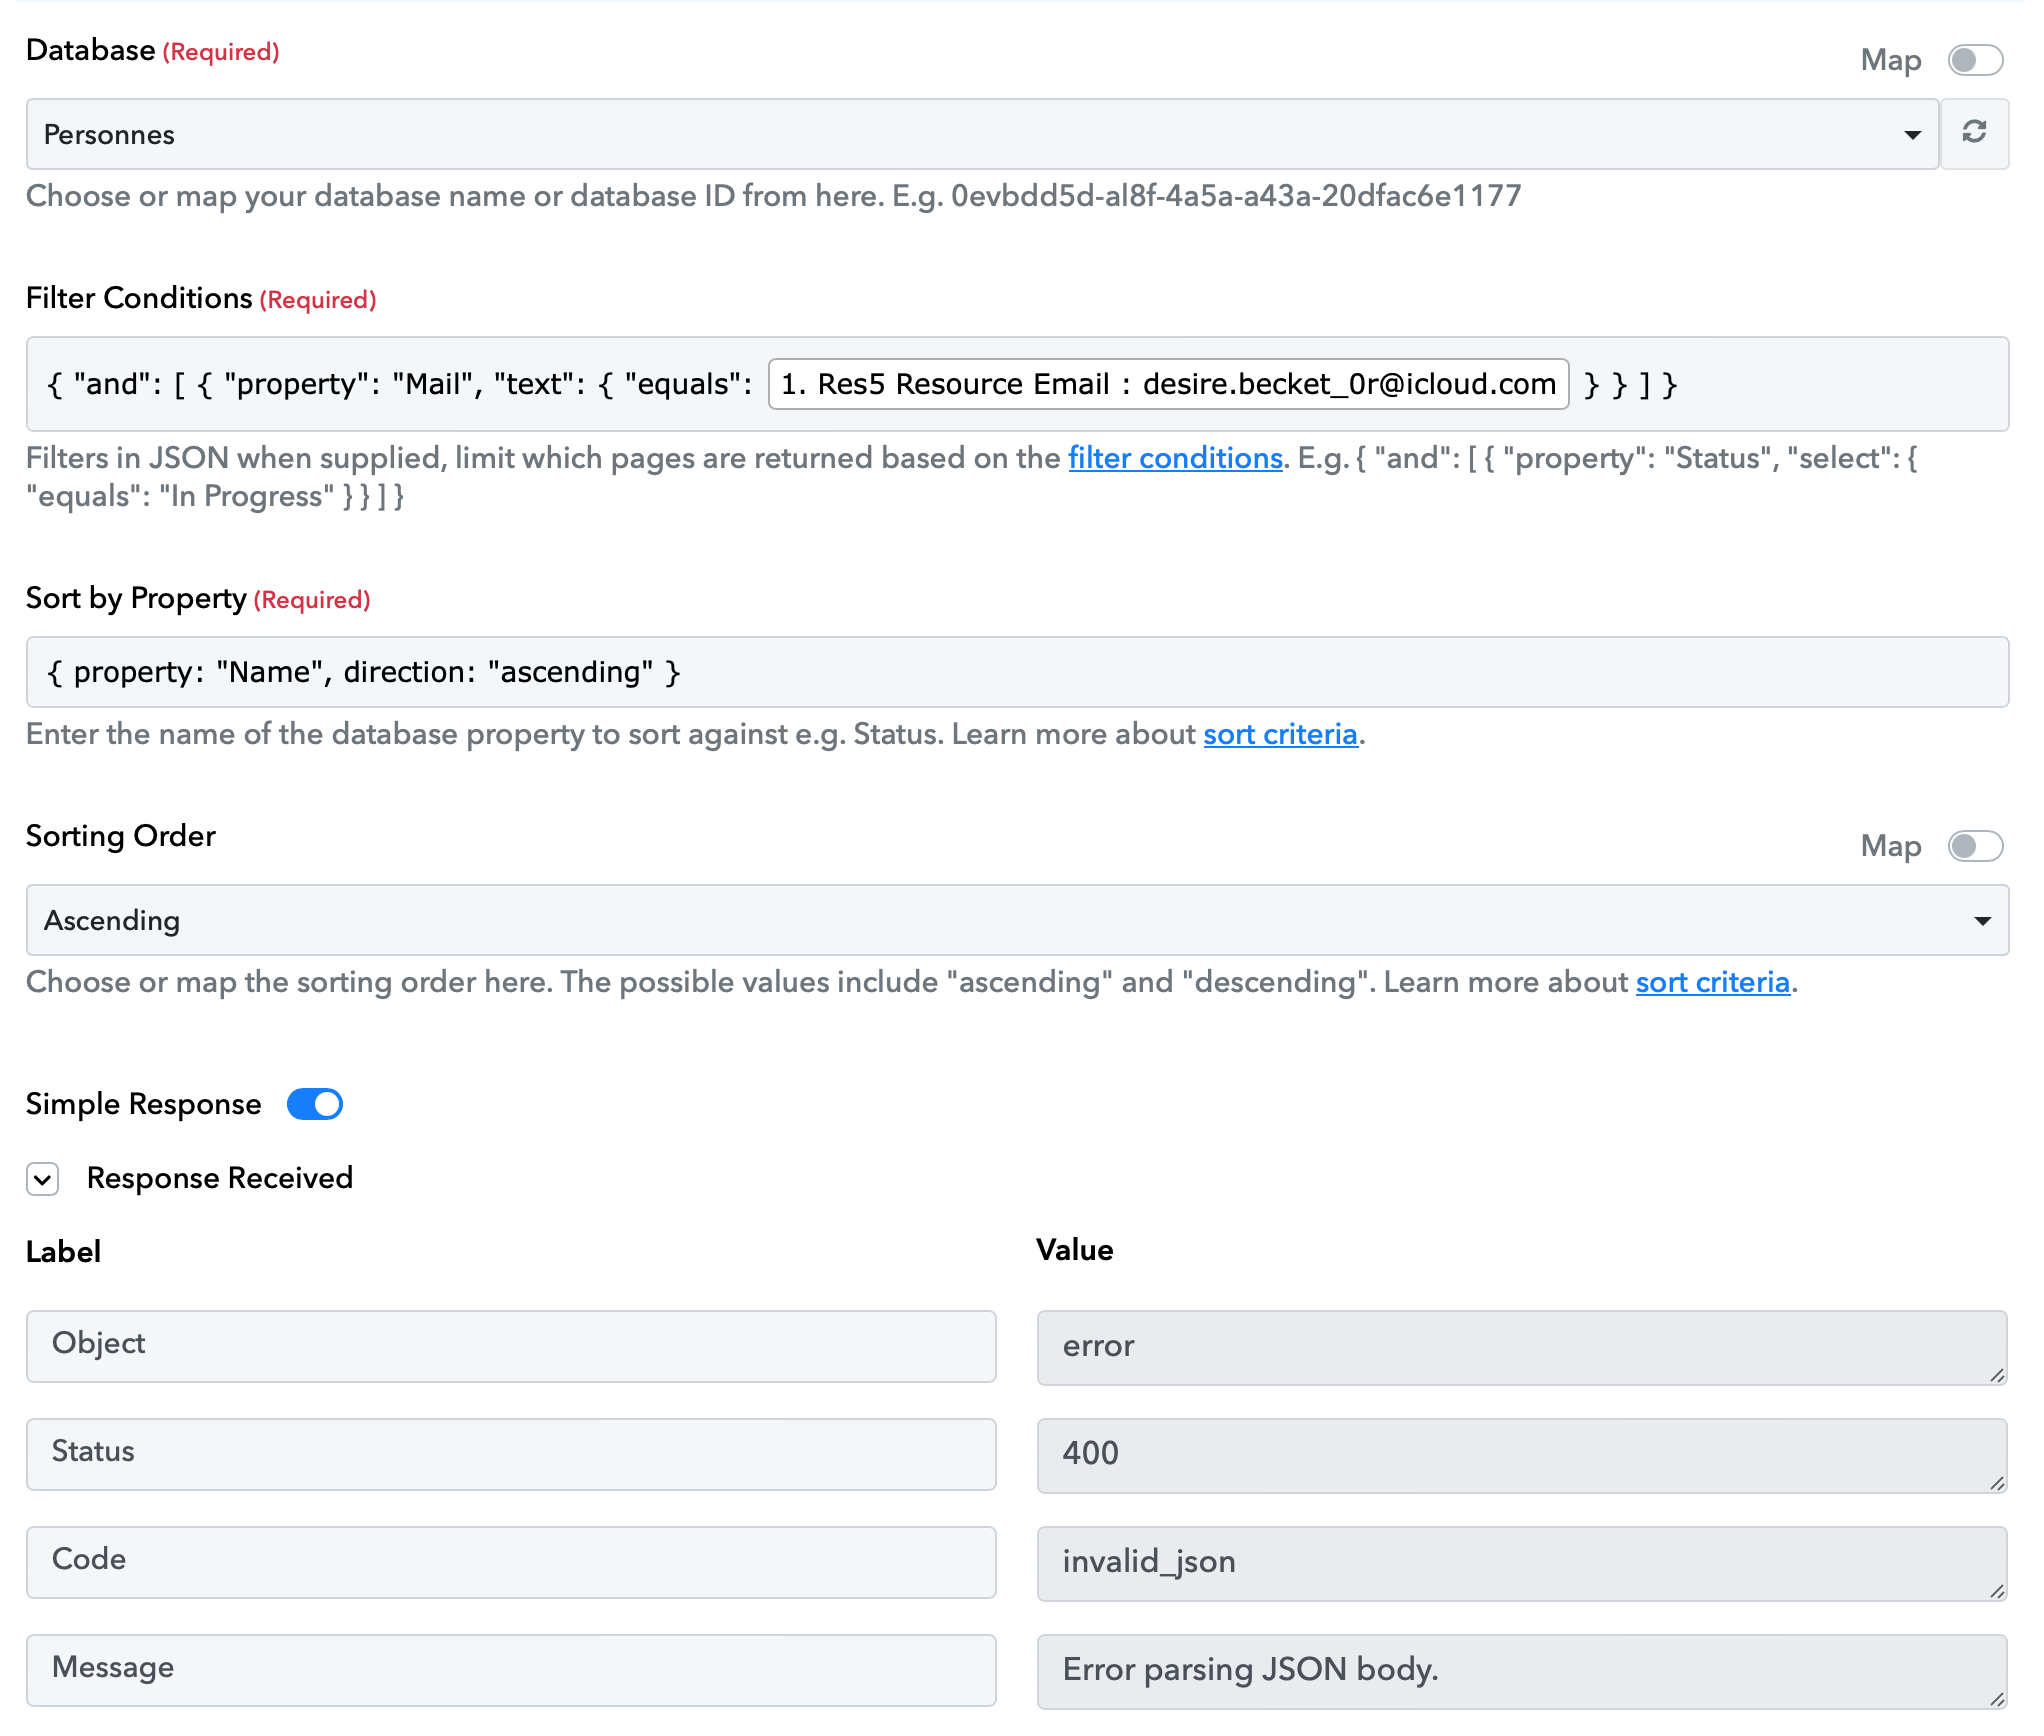
Task: Collapse the Response Received section
Action: point(43,1179)
